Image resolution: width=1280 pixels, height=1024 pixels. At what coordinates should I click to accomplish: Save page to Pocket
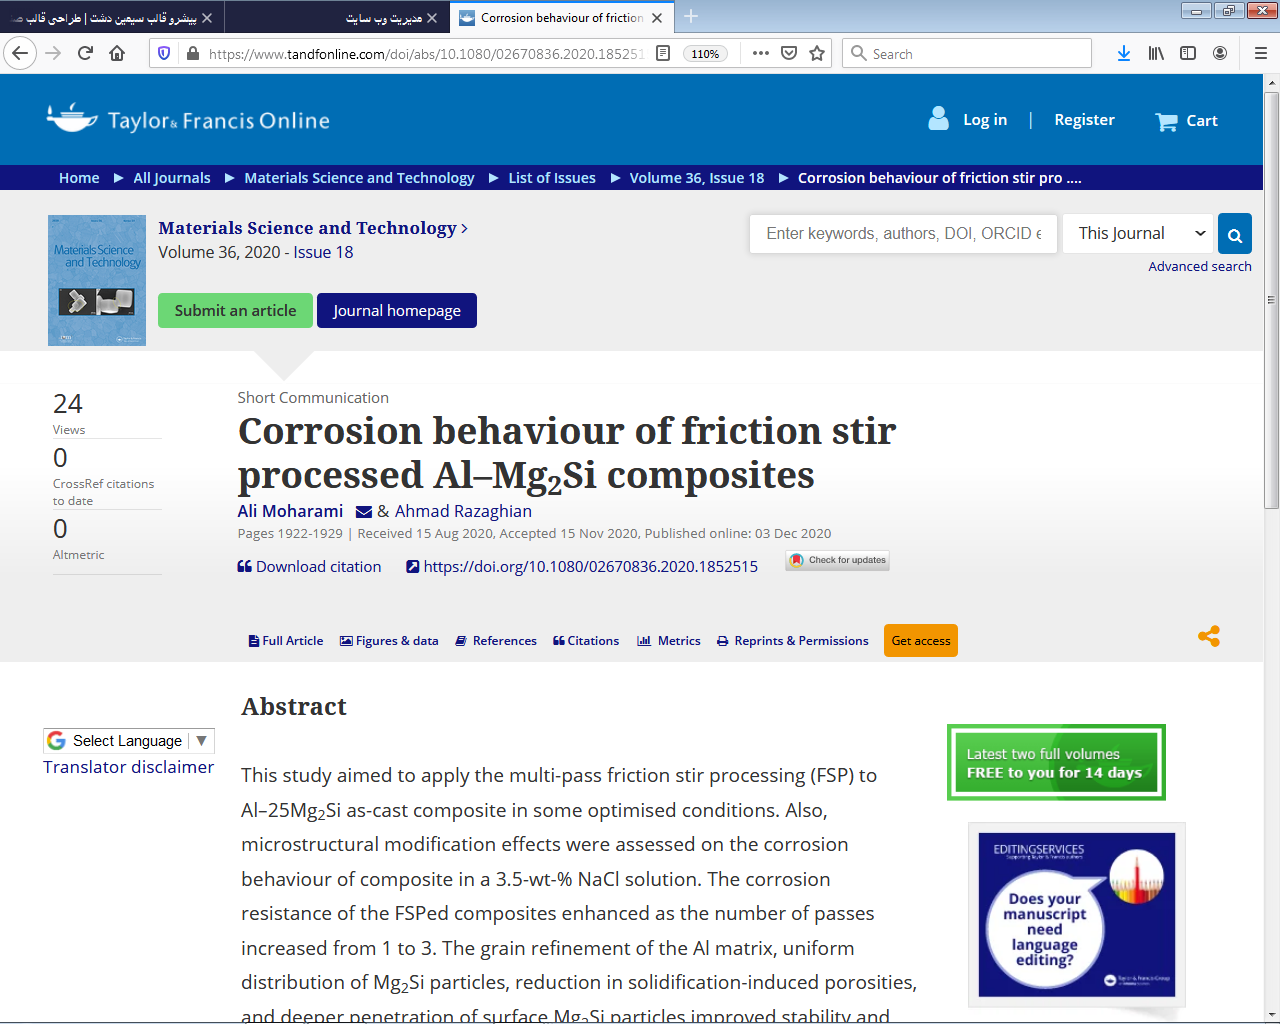(x=789, y=53)
